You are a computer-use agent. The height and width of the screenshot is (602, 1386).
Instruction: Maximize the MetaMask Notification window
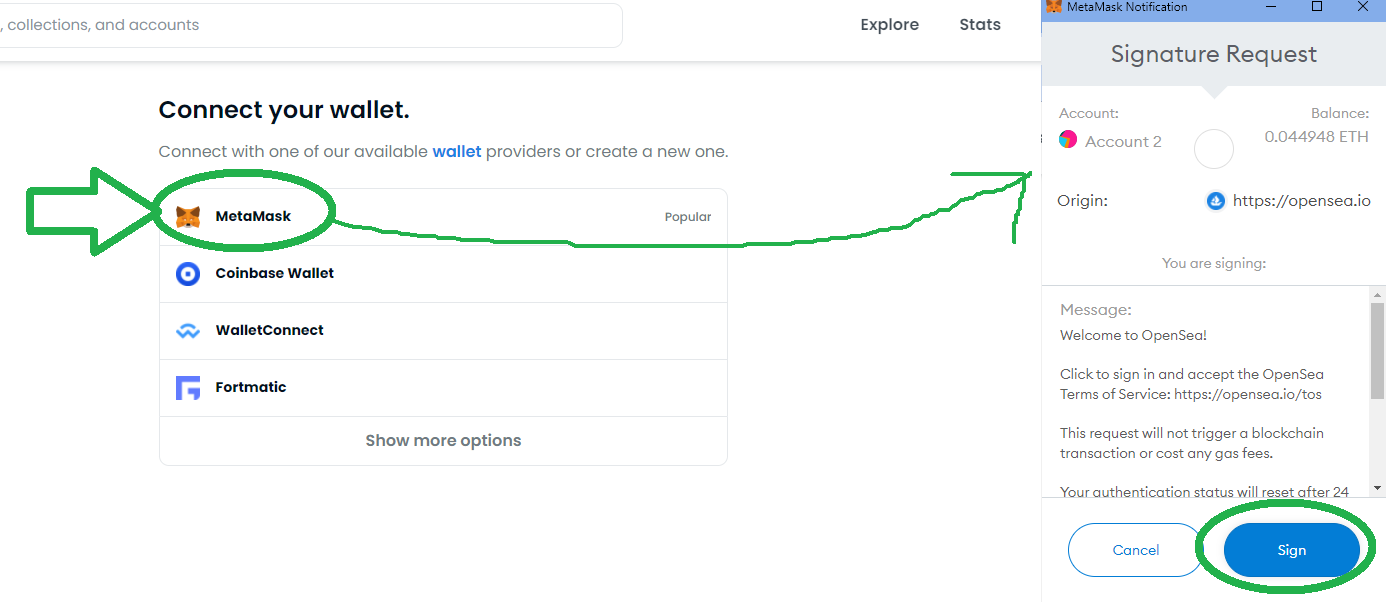pos(1317,7)
